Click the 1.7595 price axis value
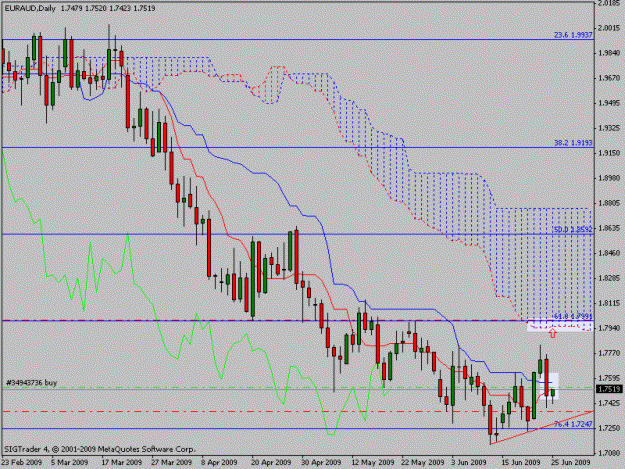Image resolution: width=625 pixels, height=469 pixels. click(609, 378)
